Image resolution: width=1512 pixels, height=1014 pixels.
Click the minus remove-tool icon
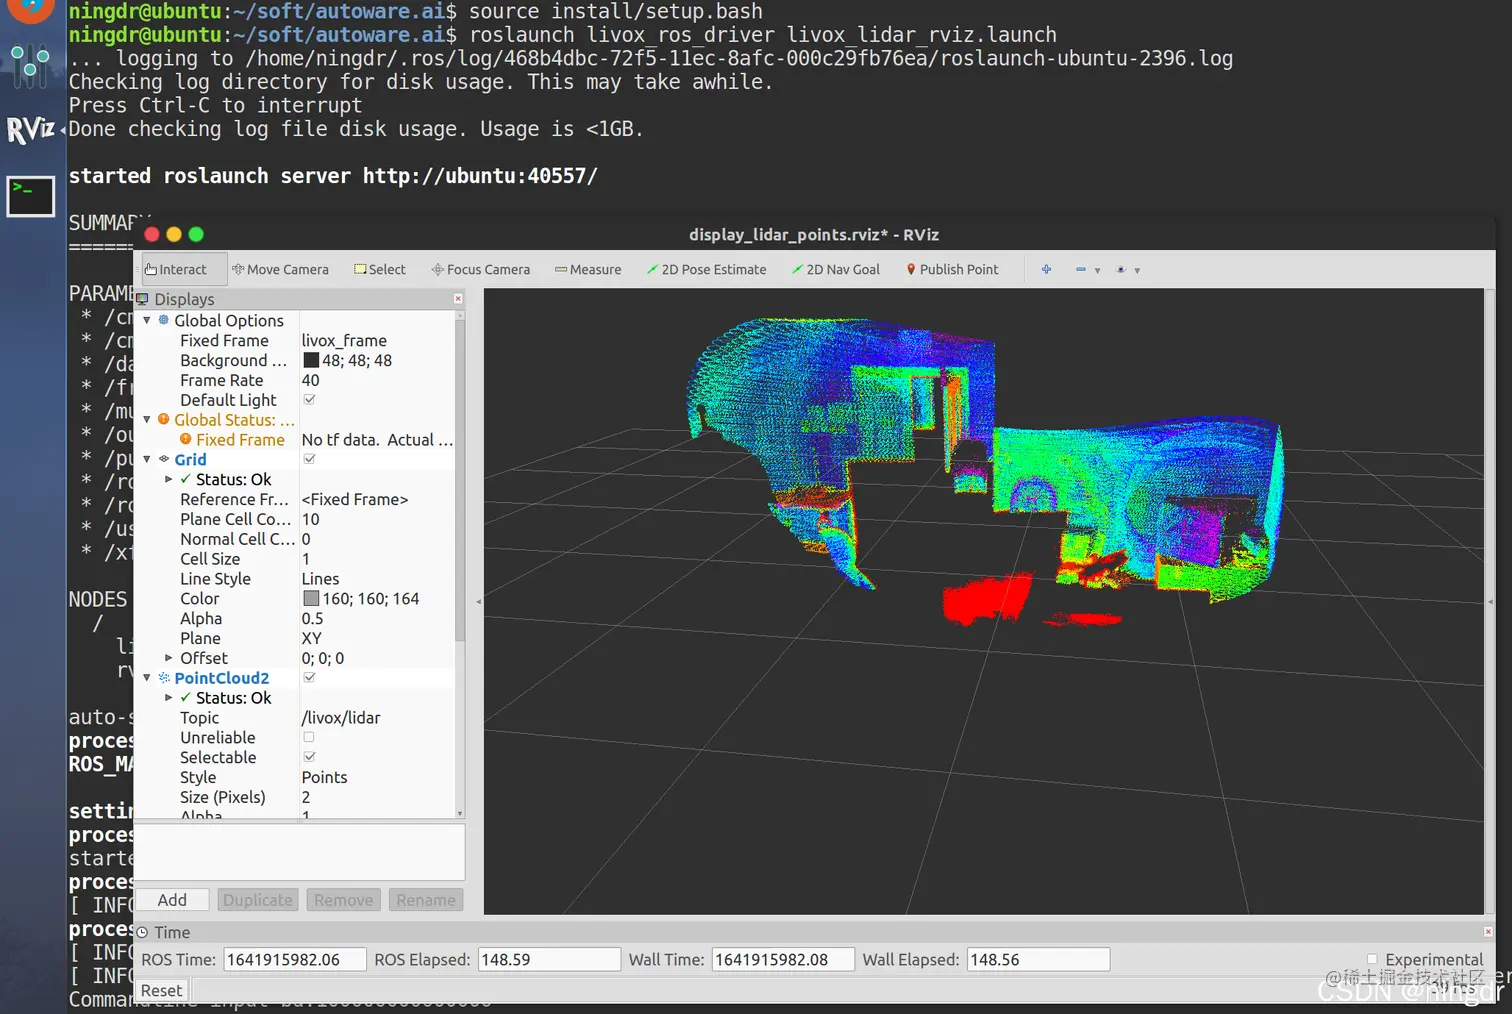tap(1080, 269)
